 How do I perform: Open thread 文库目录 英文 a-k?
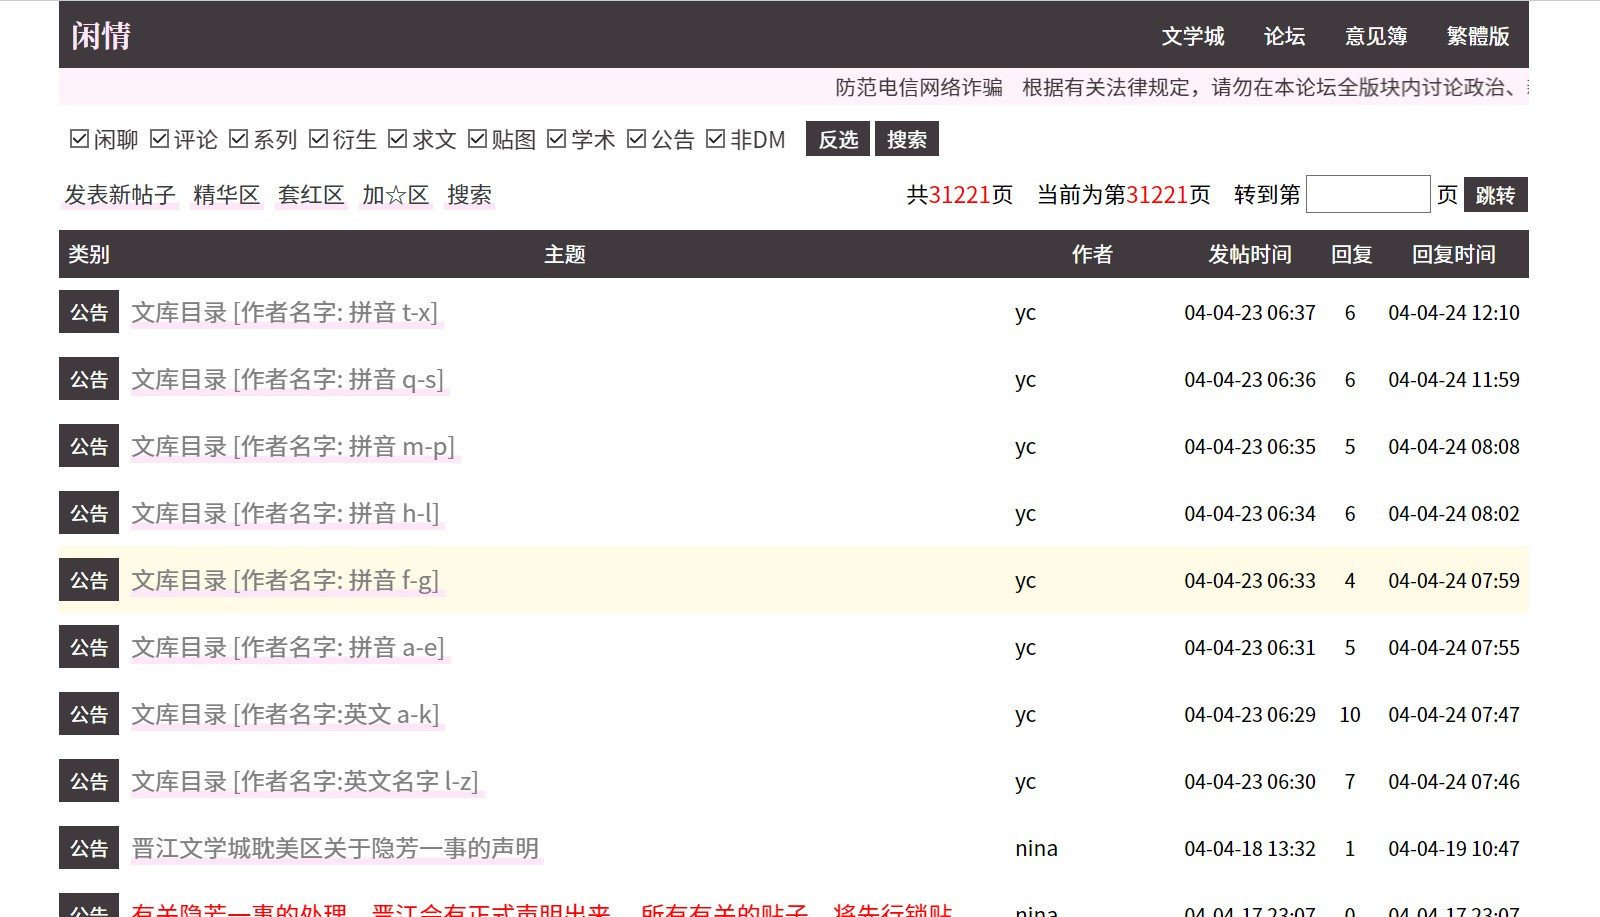tap(285, 715)
